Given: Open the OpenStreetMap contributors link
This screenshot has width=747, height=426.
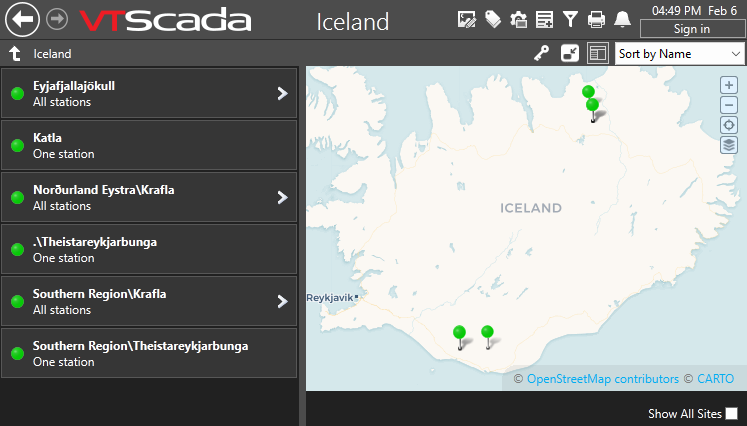Looking at the screenshot, I should tap(602, 379).
